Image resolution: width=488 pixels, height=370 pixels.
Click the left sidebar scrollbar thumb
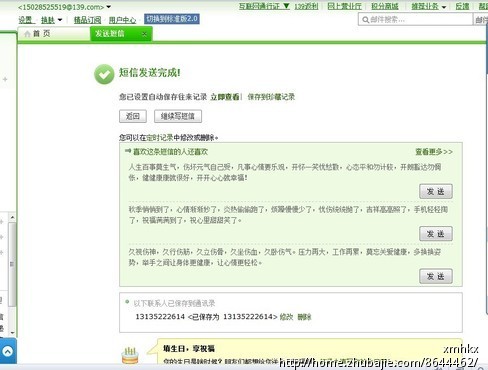[x=12, y=264]
